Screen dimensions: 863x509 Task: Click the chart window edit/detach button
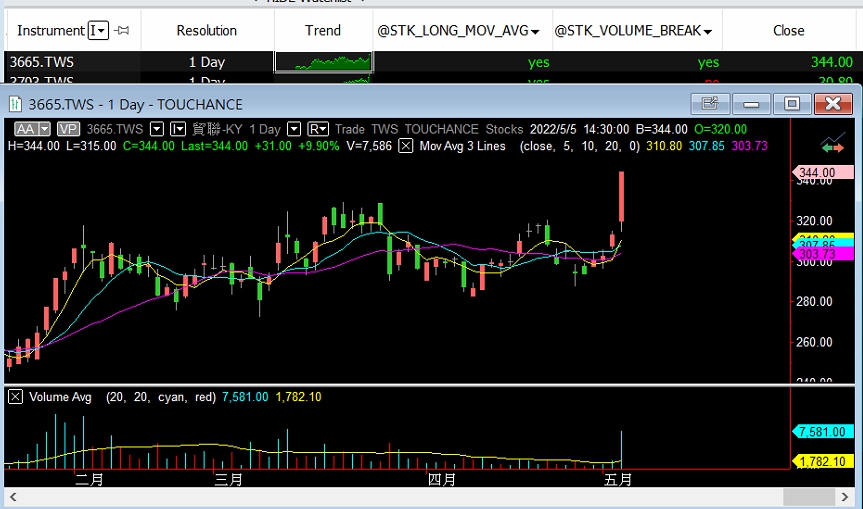click(x=710, y=103)
